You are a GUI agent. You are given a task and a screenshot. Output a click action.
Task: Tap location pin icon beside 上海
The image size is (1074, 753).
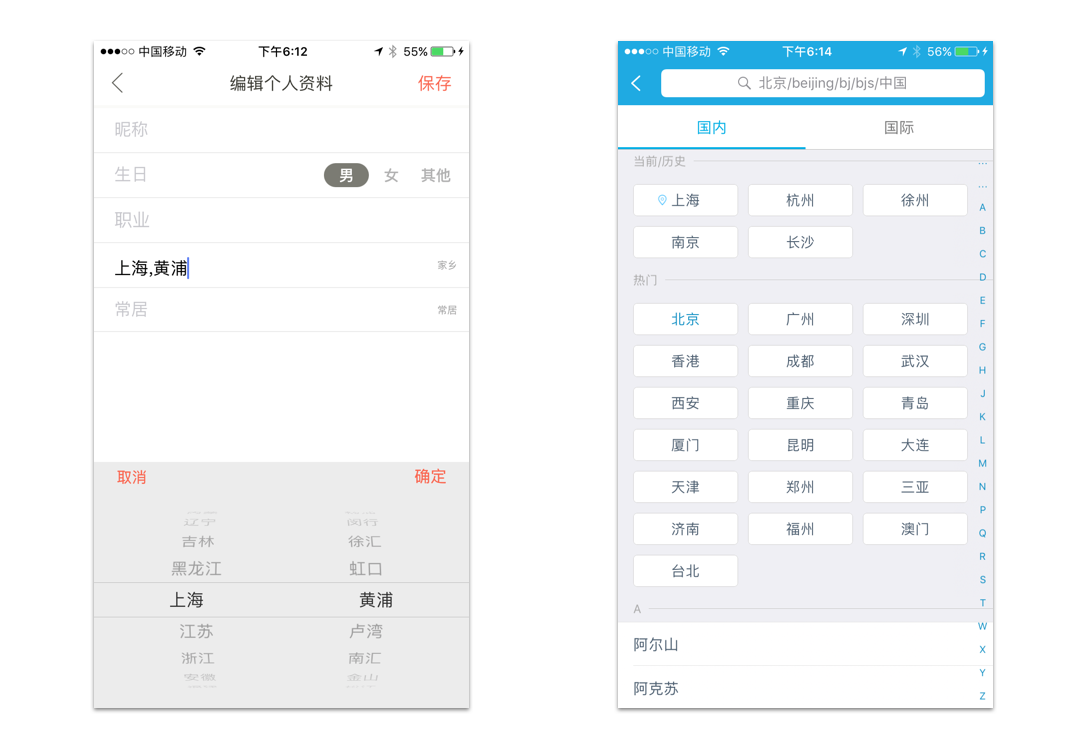[662, 200]
